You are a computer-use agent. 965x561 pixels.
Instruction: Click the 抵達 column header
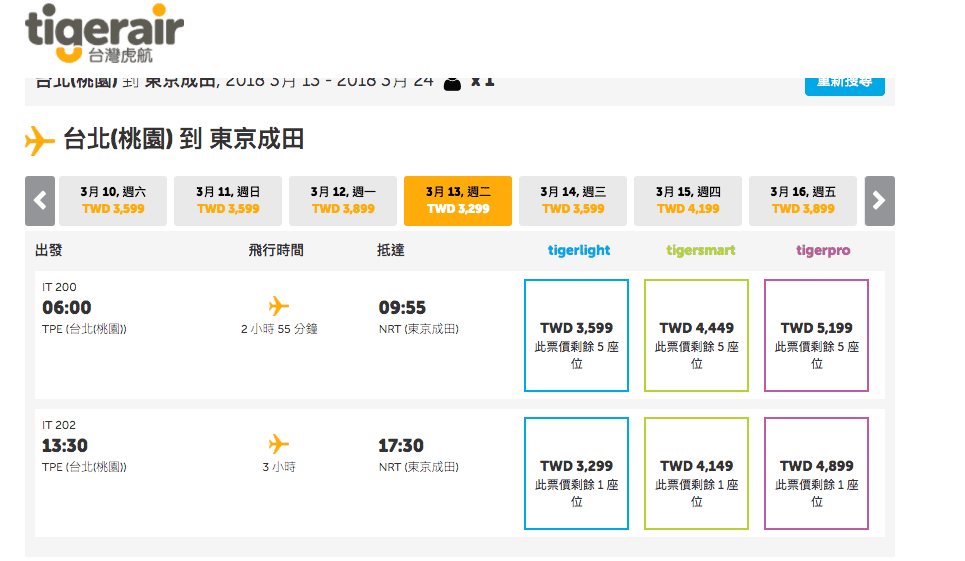[x=391, y=250]
